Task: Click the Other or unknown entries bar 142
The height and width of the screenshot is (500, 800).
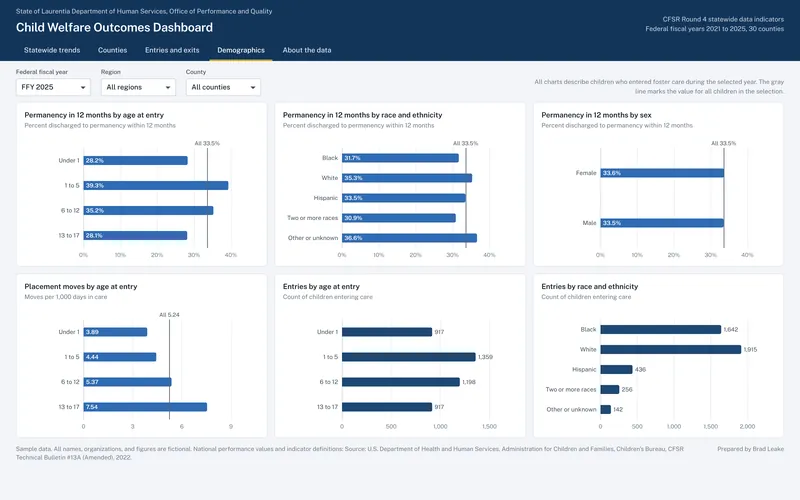Action: pos(606,409)
